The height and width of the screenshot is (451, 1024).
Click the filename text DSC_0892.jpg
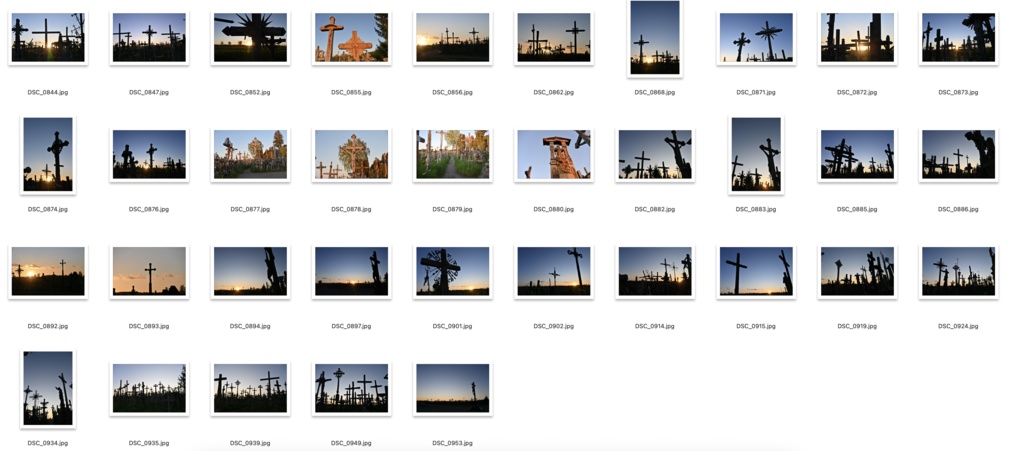[x=48, y=326]
